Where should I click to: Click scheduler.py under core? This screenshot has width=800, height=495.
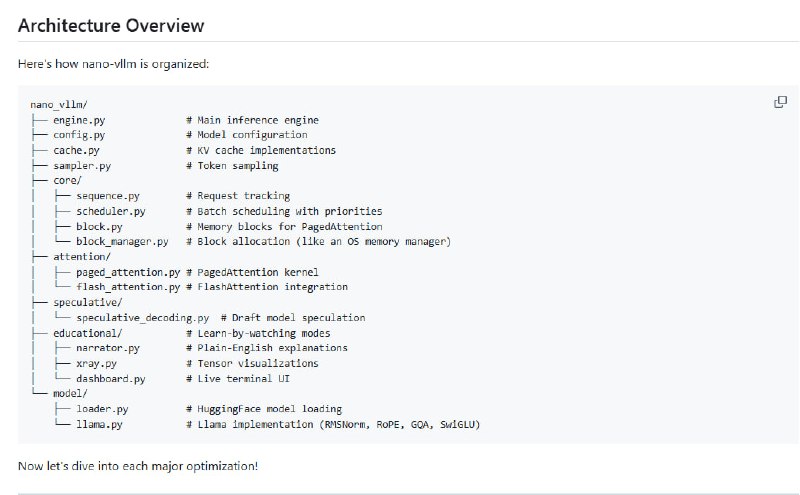pyautogui.click(x=110, y=211)
